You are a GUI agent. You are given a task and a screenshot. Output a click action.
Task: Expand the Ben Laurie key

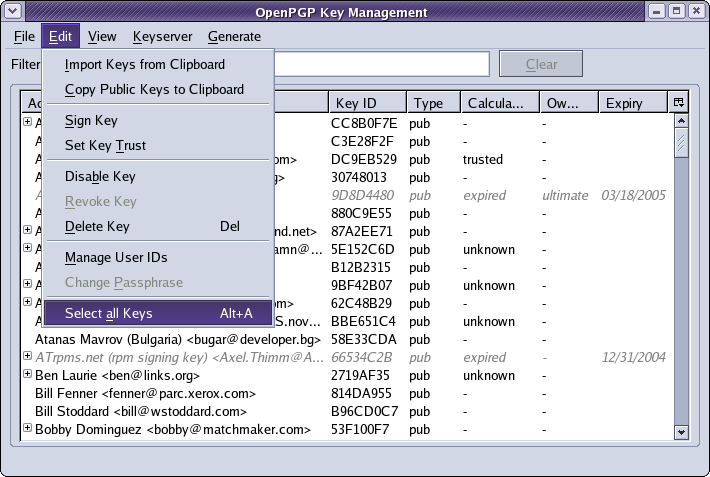tap(28, 374)
